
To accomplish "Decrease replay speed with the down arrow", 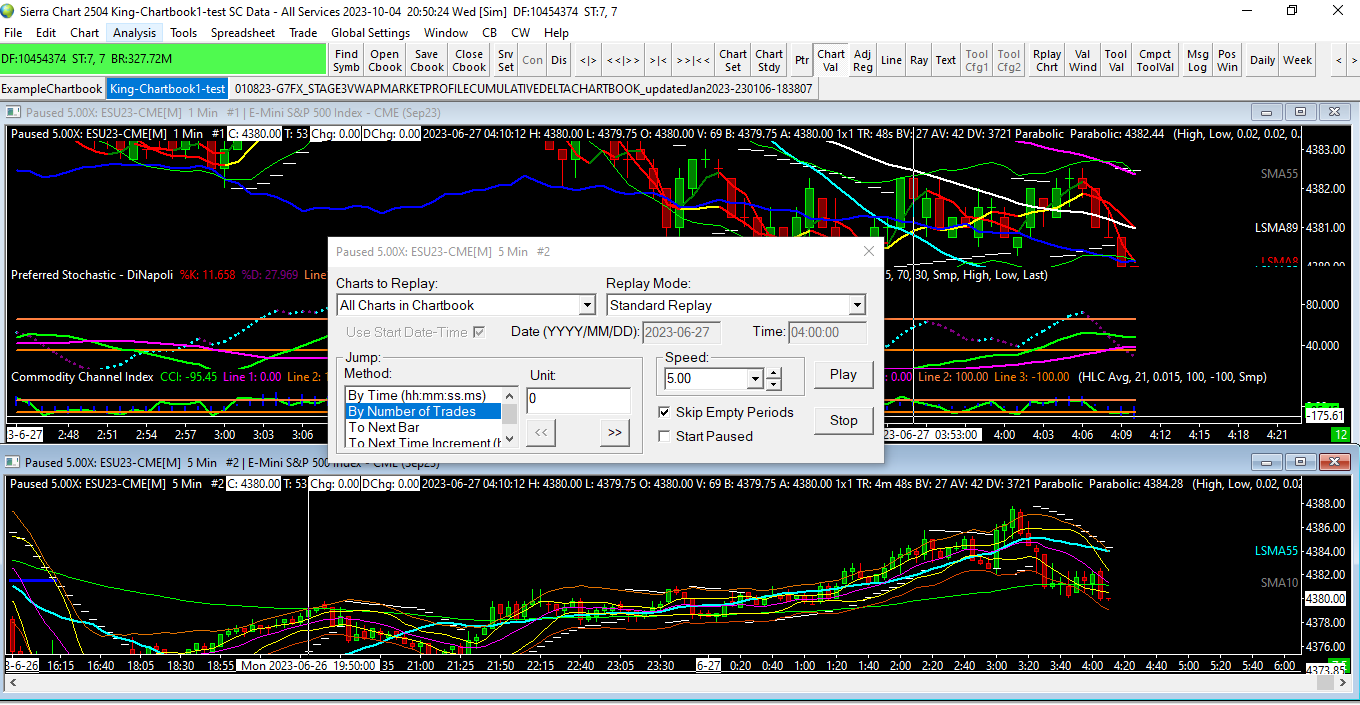I will 773,385.
